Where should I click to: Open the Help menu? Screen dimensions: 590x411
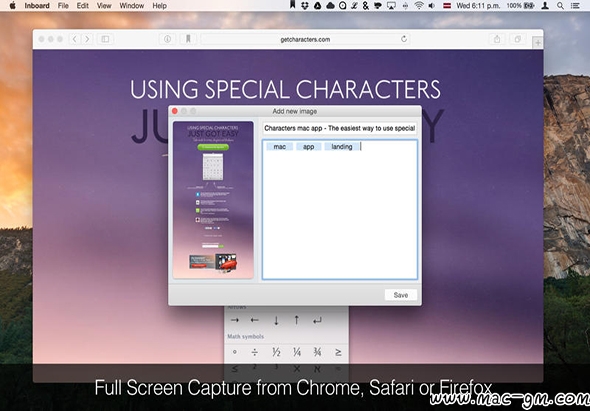tap(160, 6)
